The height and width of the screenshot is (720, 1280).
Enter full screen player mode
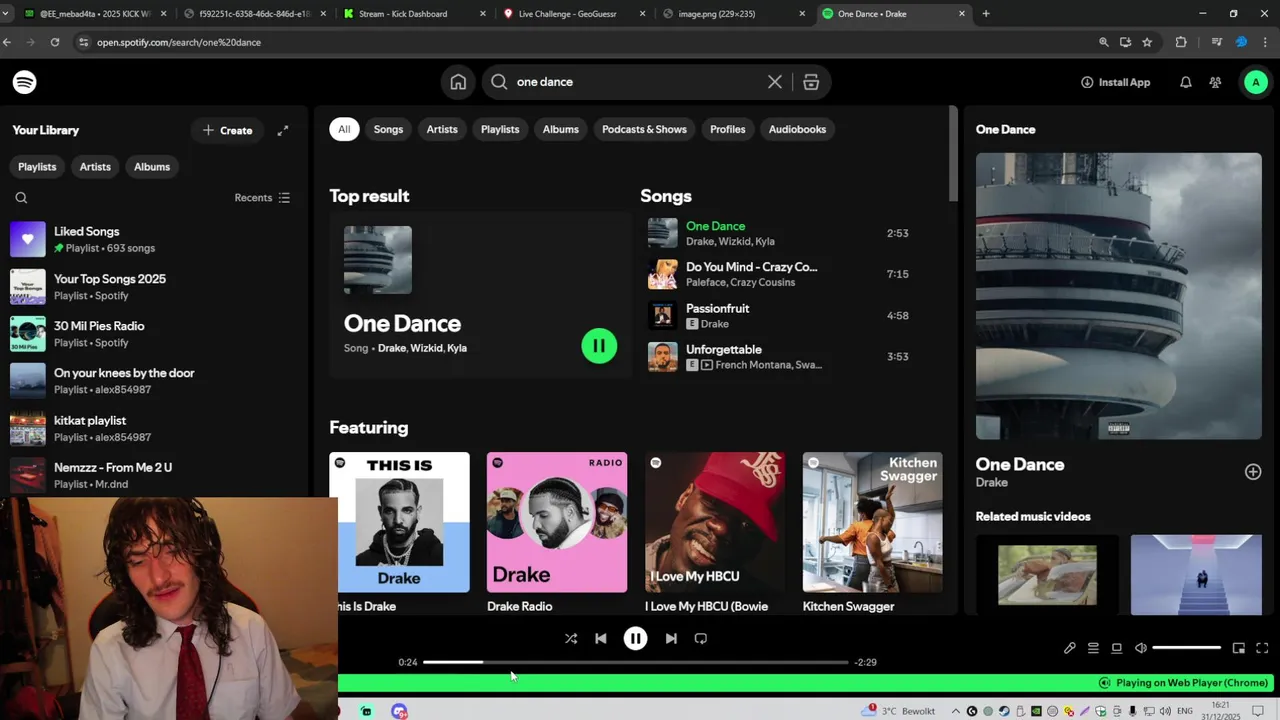point(1262,648)
